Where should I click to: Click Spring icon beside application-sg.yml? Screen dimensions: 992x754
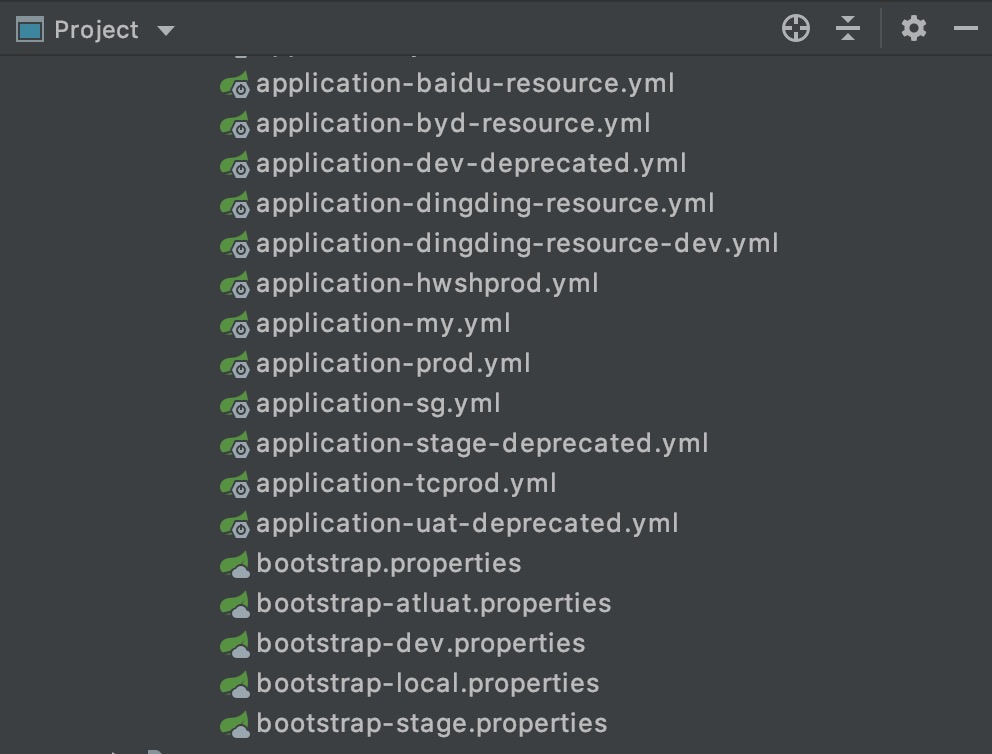[x=234, y=404]
